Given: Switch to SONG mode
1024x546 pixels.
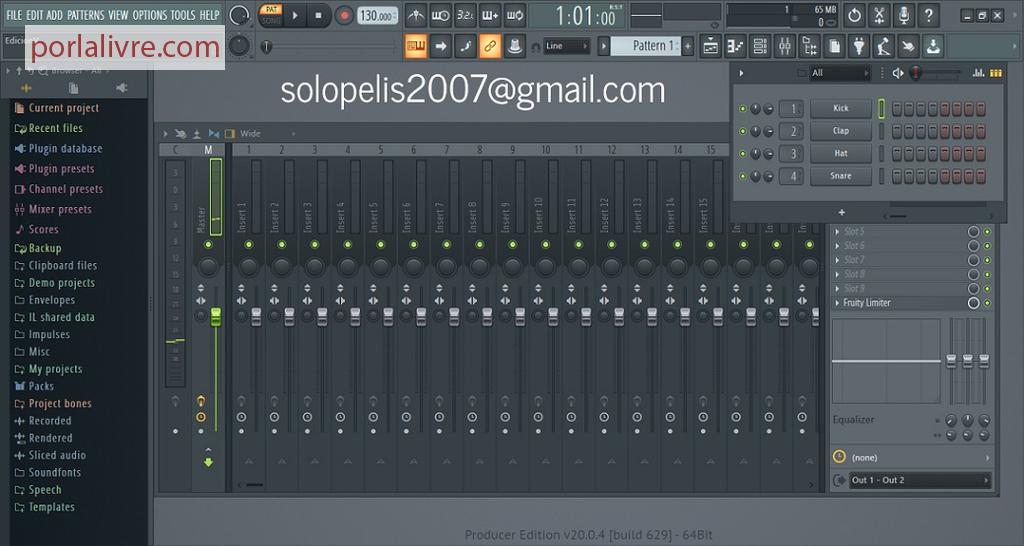Looking at the screenshot, I should pos(271,21).
